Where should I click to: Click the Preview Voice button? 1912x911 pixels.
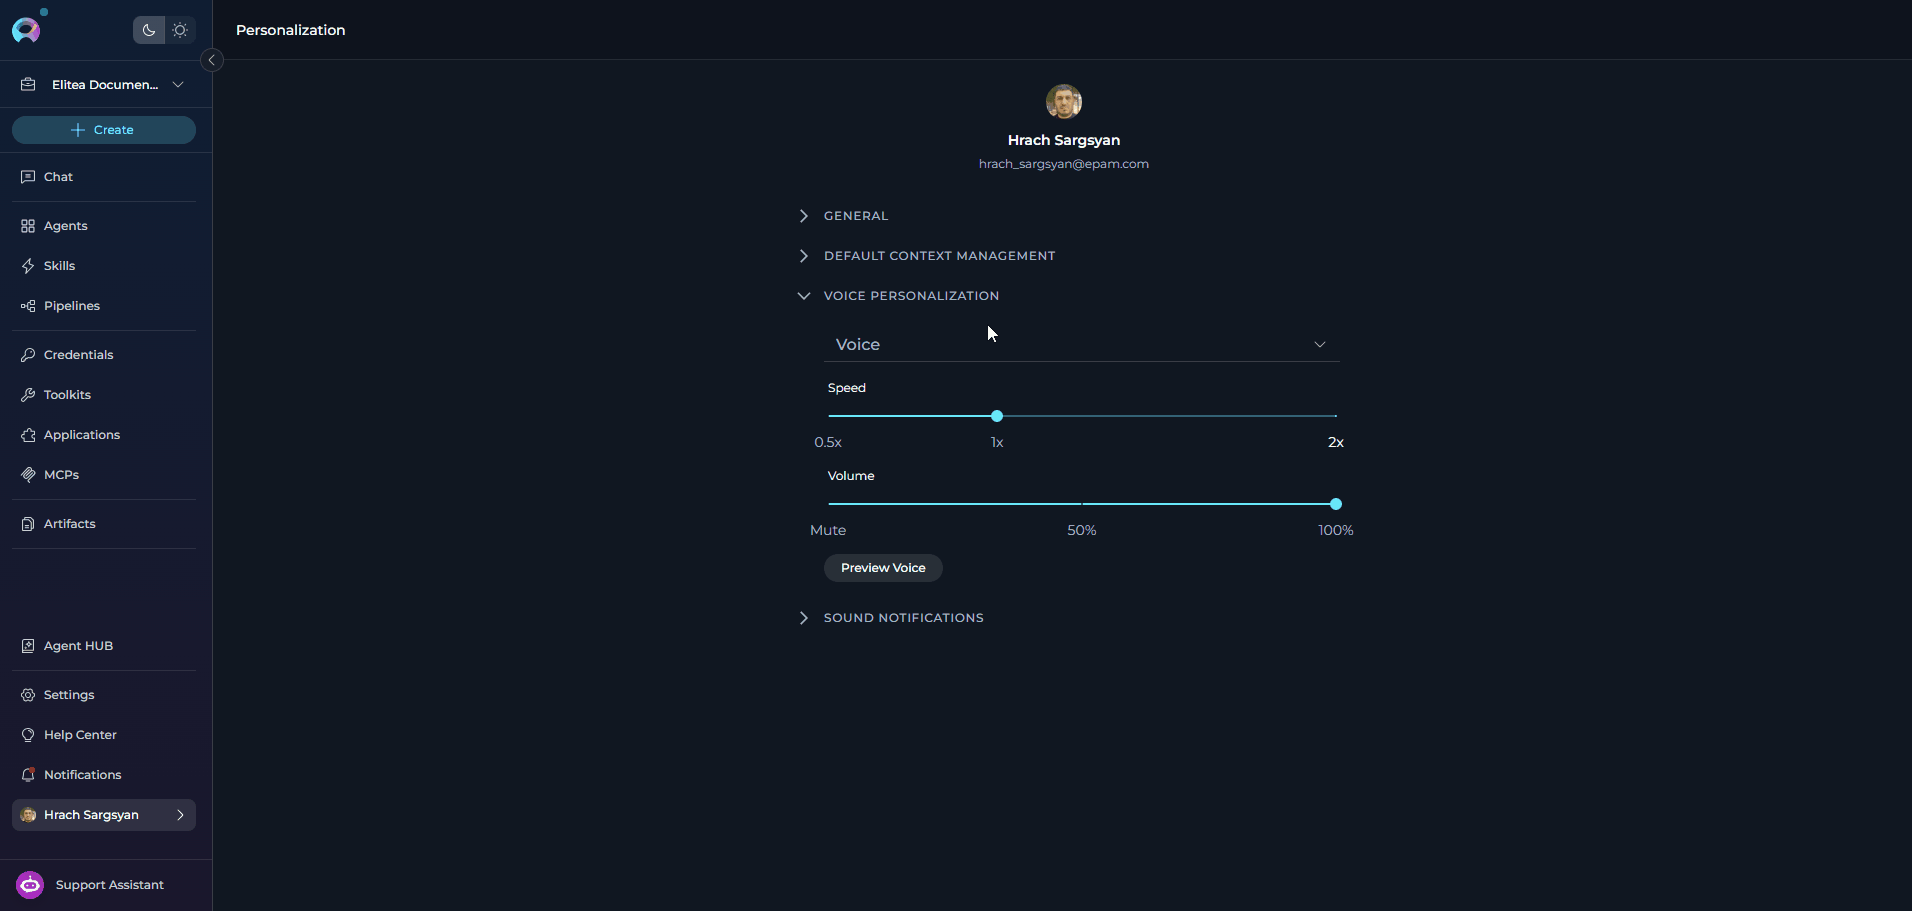tap(883, 568)
